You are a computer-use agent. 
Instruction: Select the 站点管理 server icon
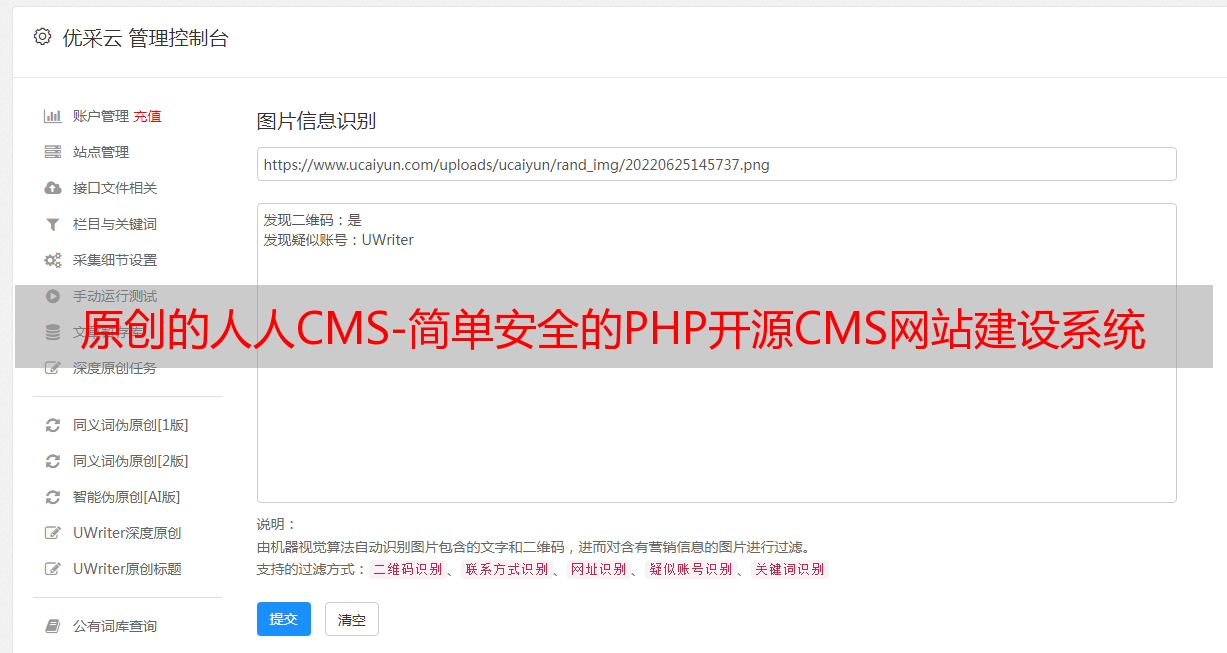coord(53,152)
